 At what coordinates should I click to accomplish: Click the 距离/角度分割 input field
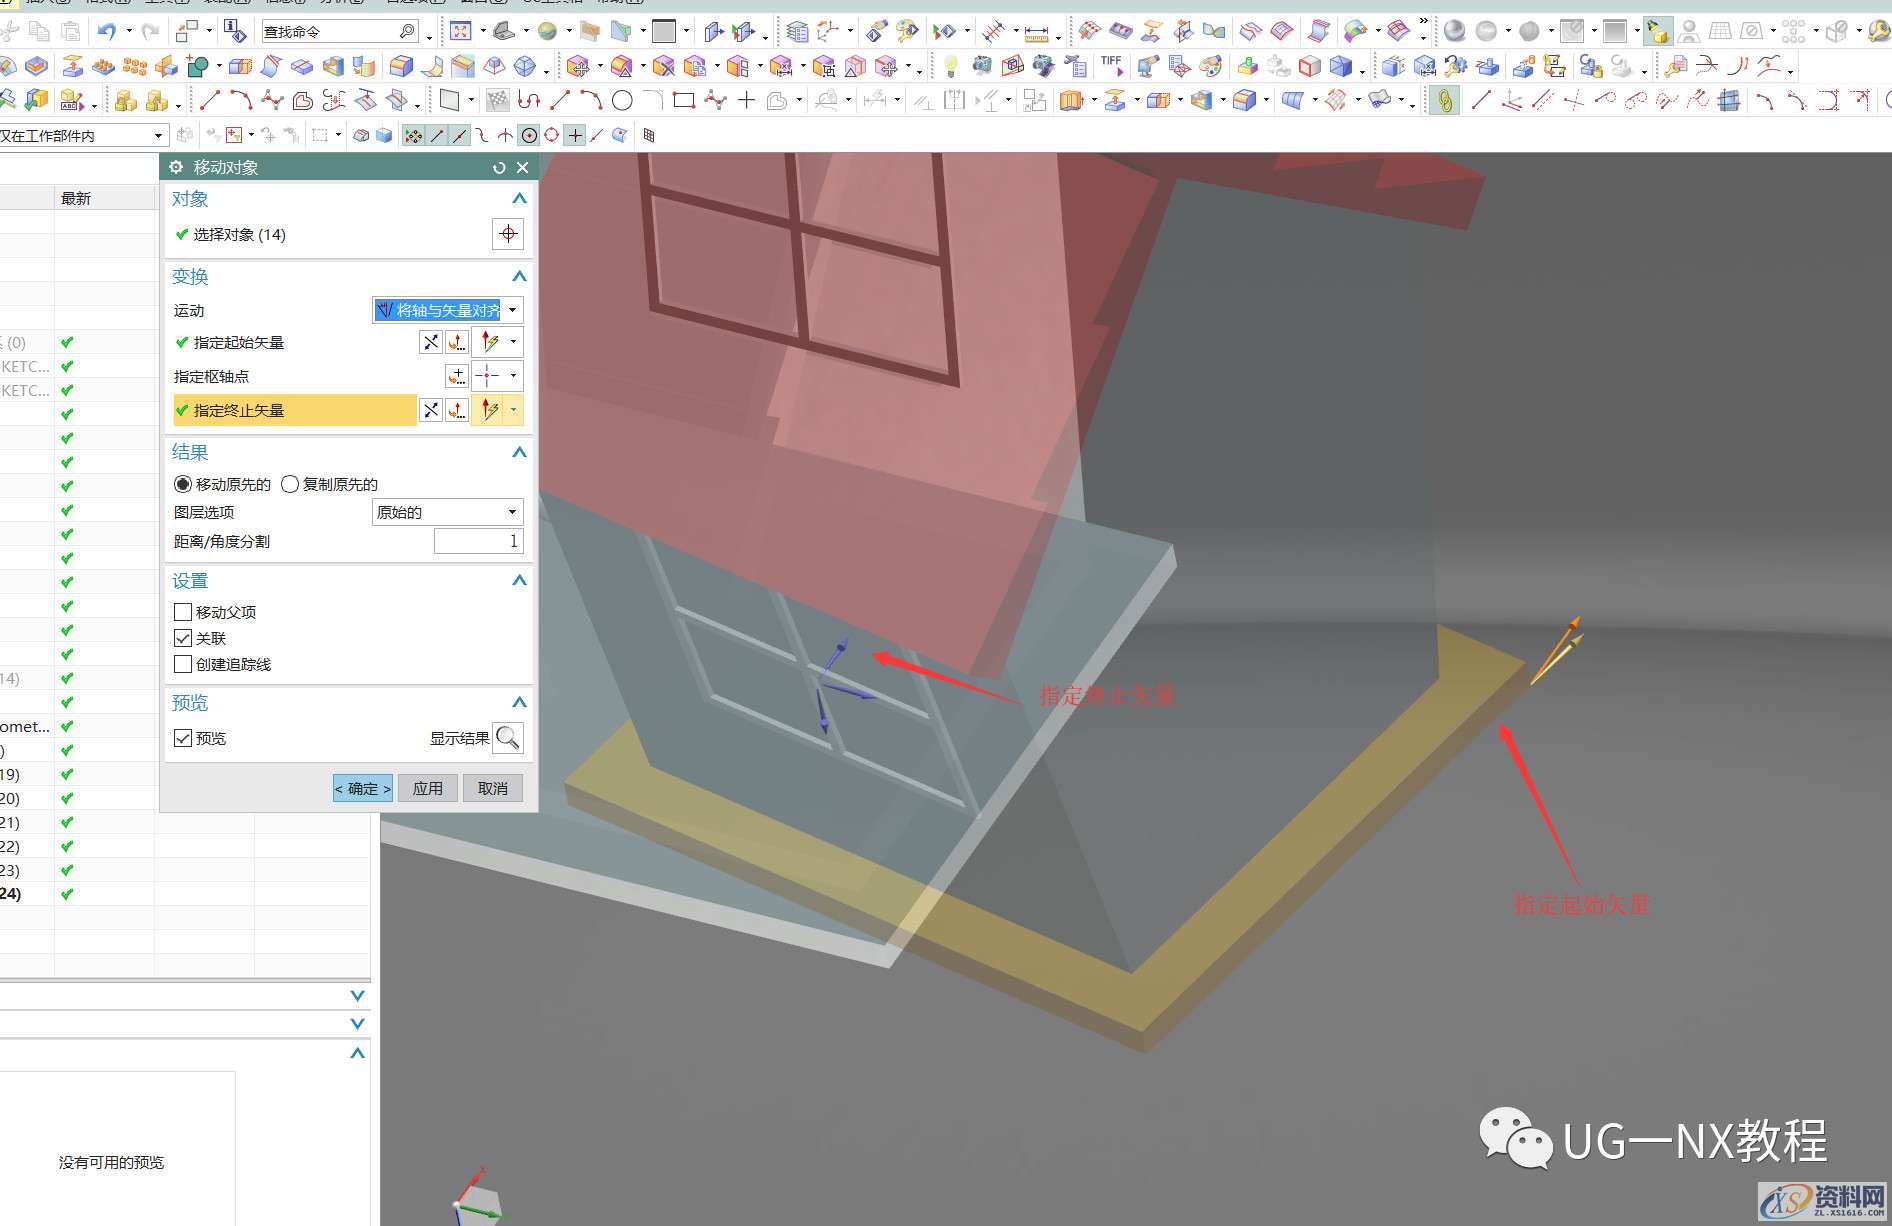coord(478,541)
